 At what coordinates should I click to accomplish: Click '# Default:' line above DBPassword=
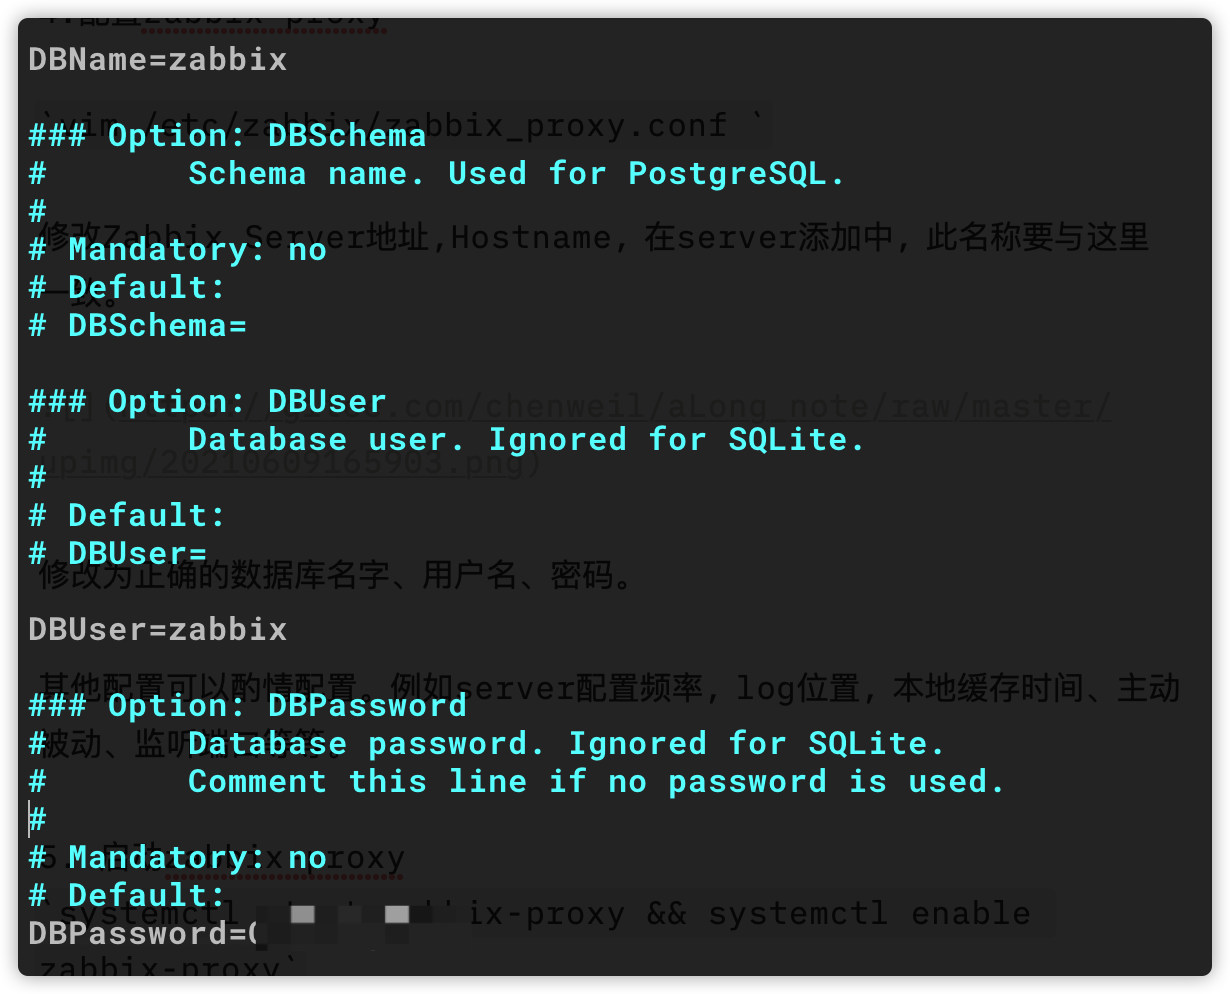click(x=128, y=896)
